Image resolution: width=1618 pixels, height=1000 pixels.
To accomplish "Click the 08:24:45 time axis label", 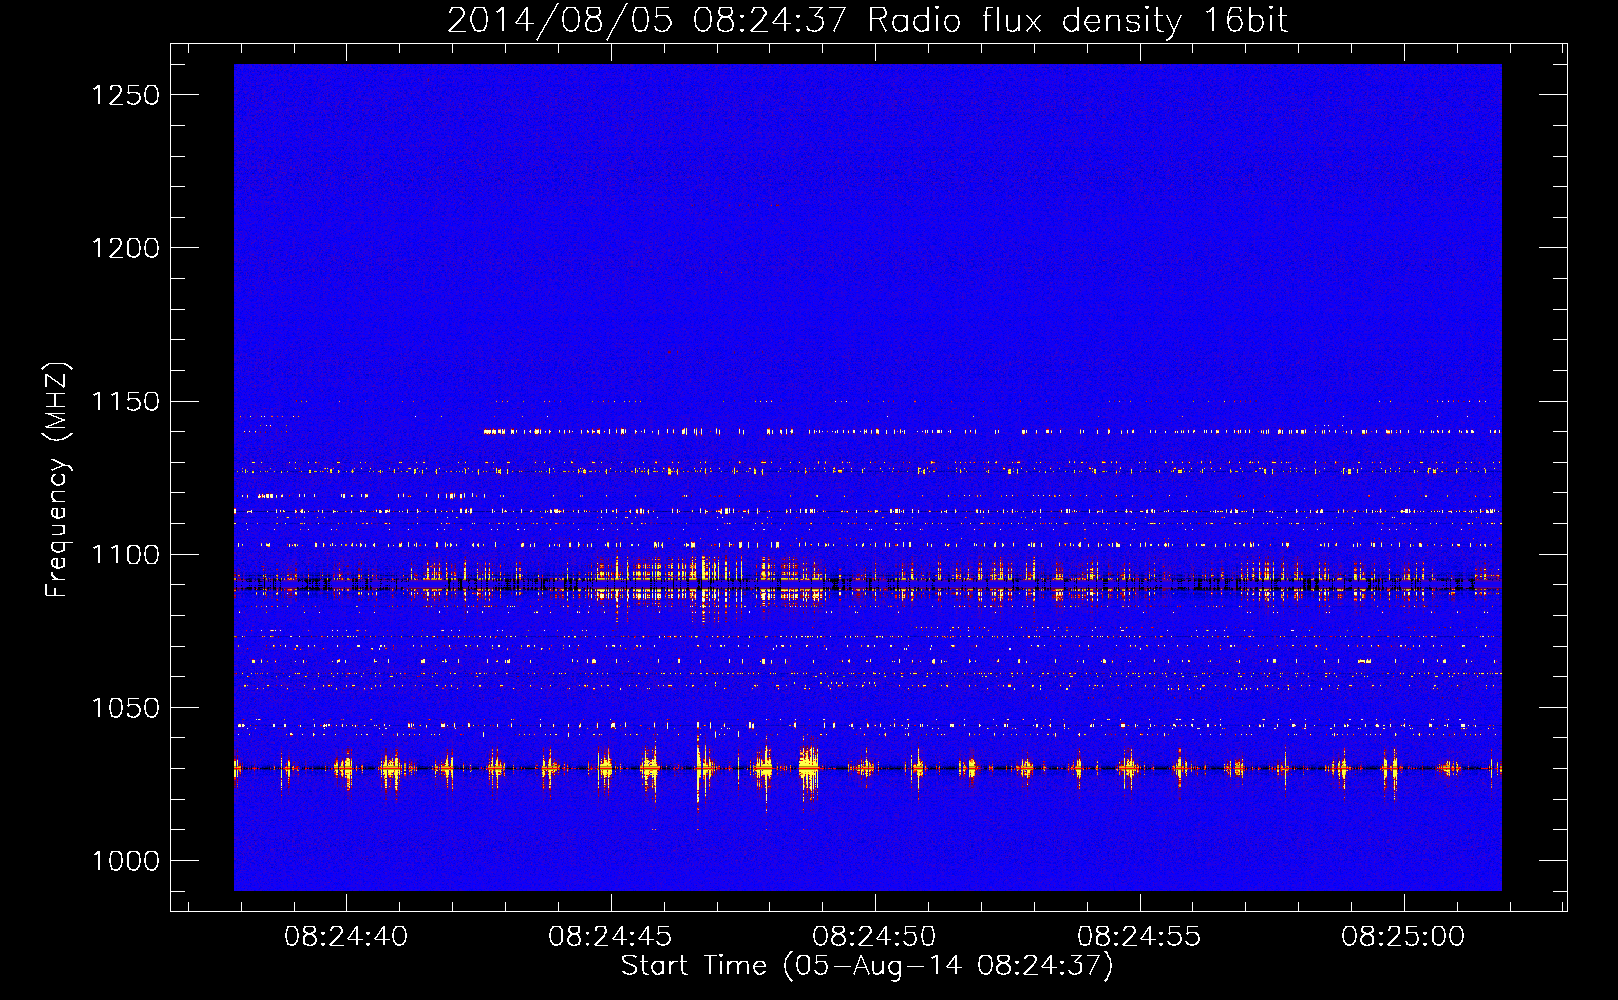I will tap(610, 937).
